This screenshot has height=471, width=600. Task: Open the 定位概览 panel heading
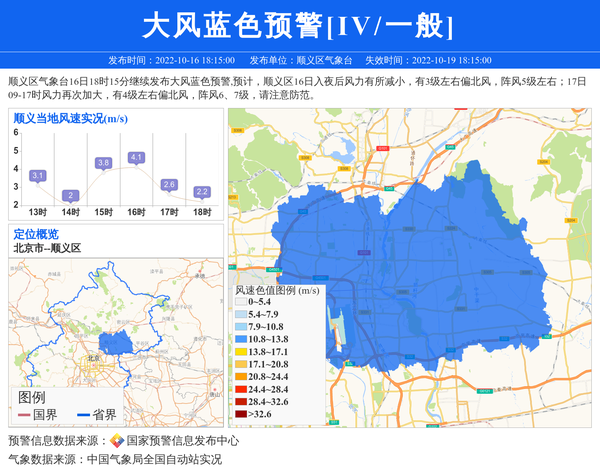click(x=36, y=234)
